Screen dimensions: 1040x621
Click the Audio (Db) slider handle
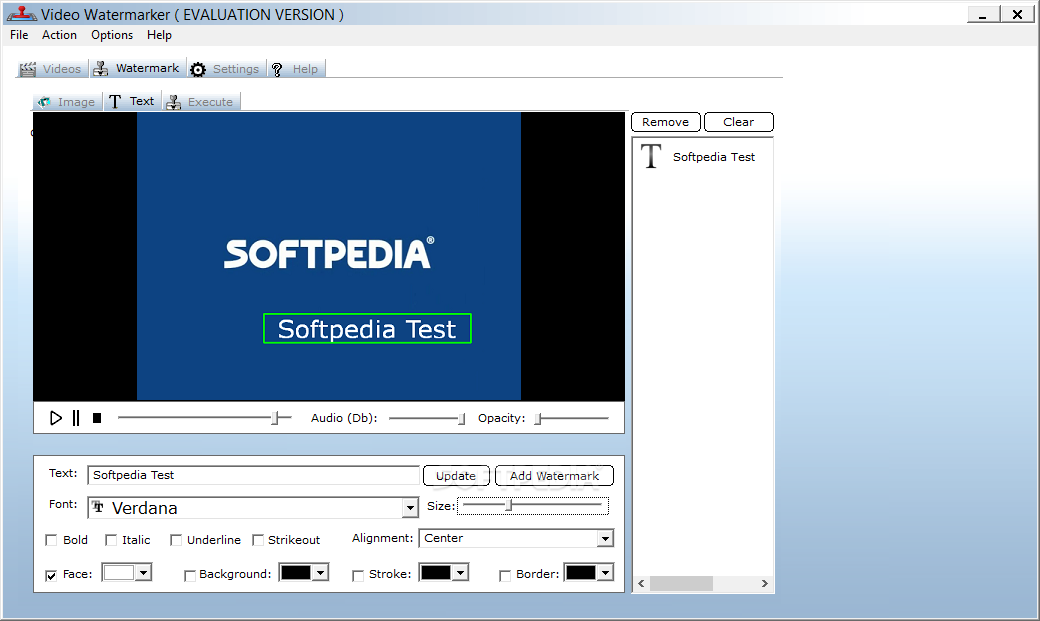462,419
